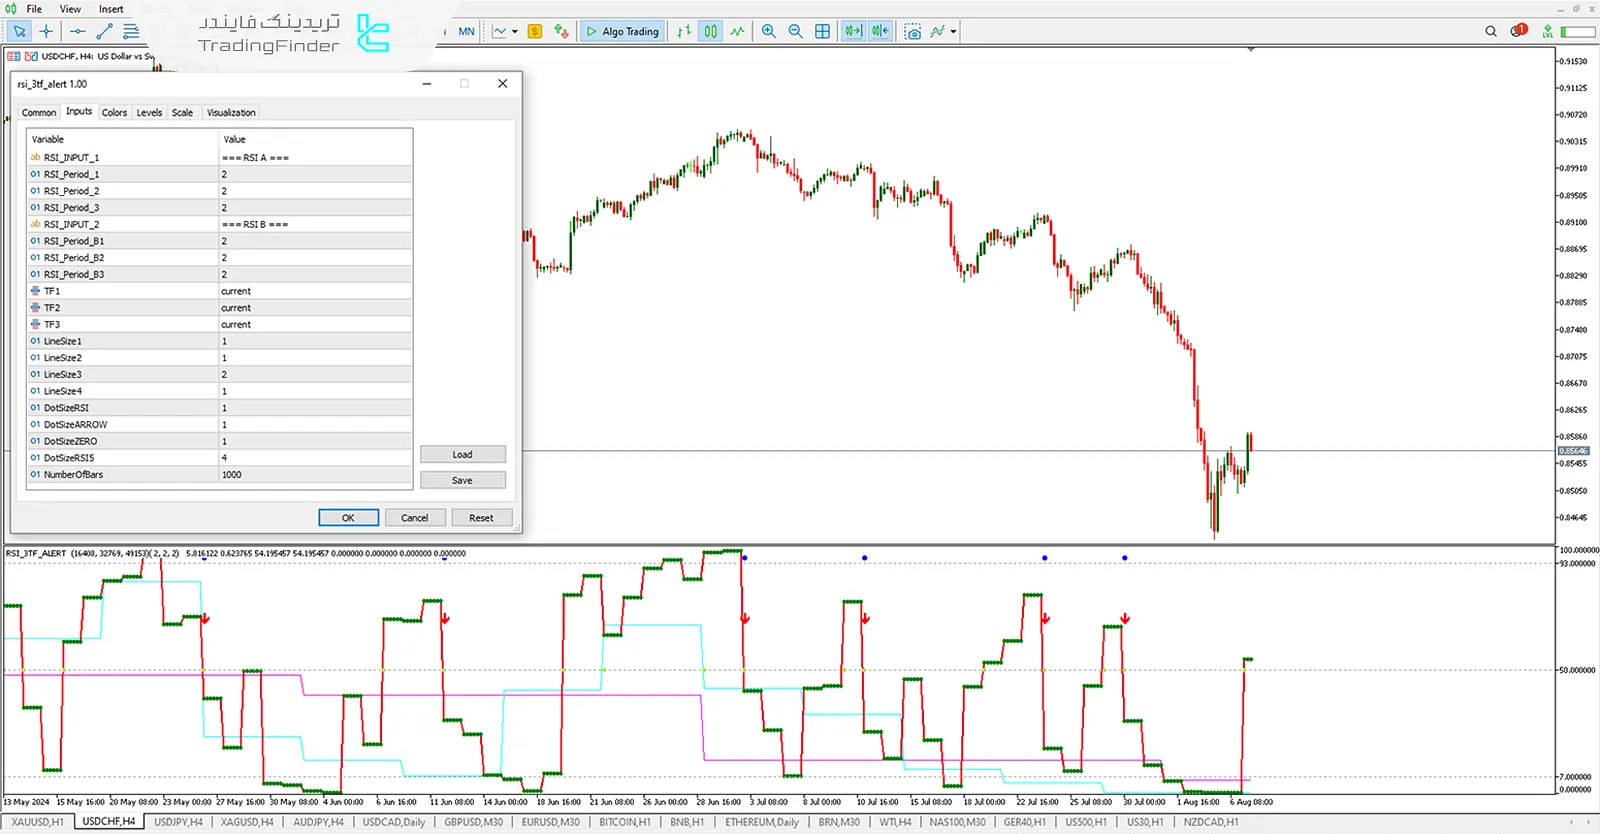Select the crosshair tool in toolbar
The width and height of the screenshot is (1600, 834).
coord(46,31)
